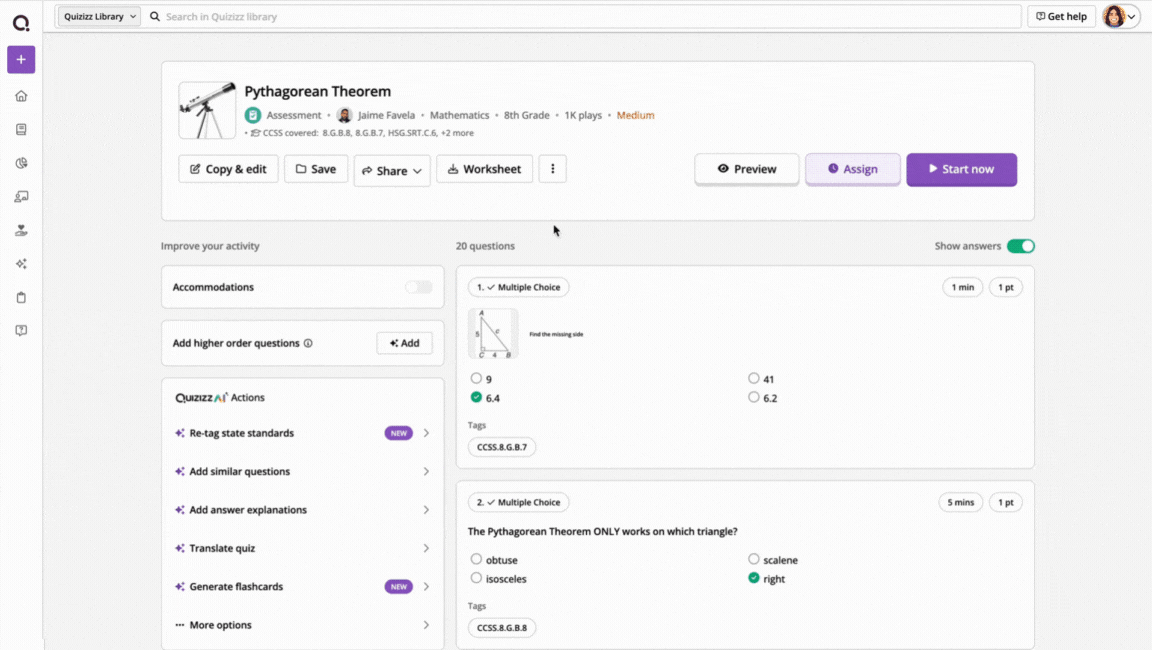The width and height of the screenshot is (1152, 650).
Task: Click Jaime Favela's author avatar
Action: (345, 115)
